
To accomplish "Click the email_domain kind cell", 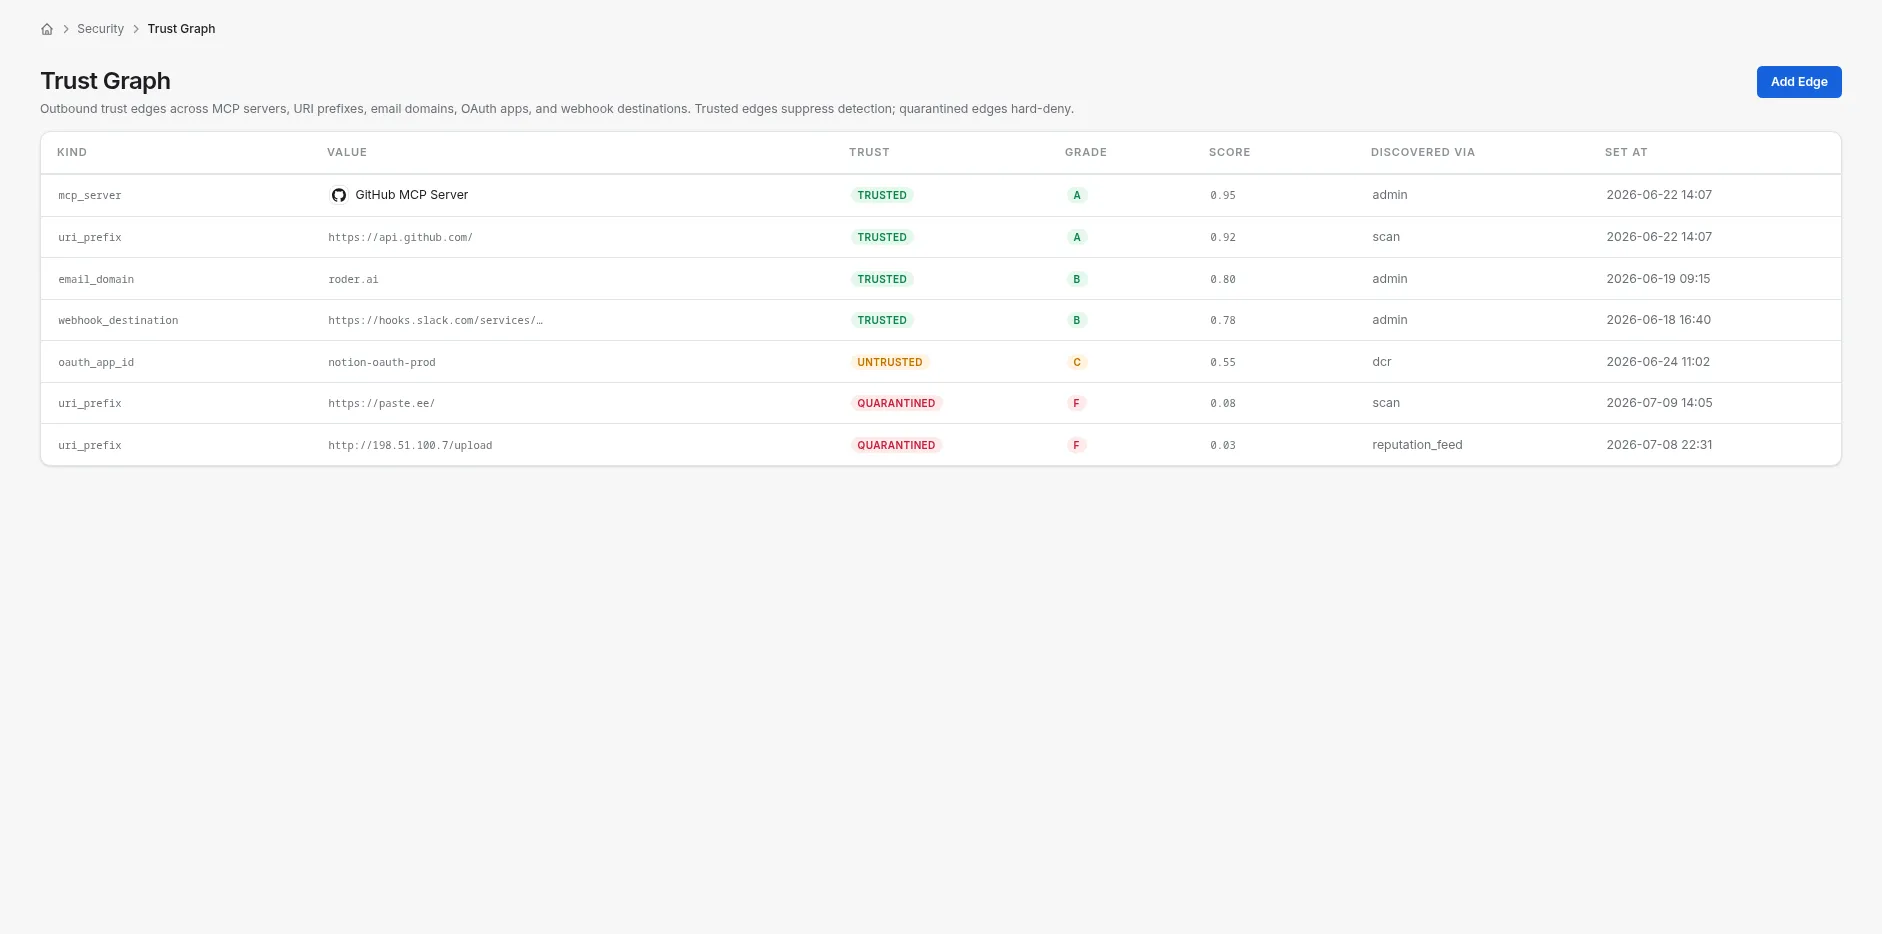I will tap(96, 279).
